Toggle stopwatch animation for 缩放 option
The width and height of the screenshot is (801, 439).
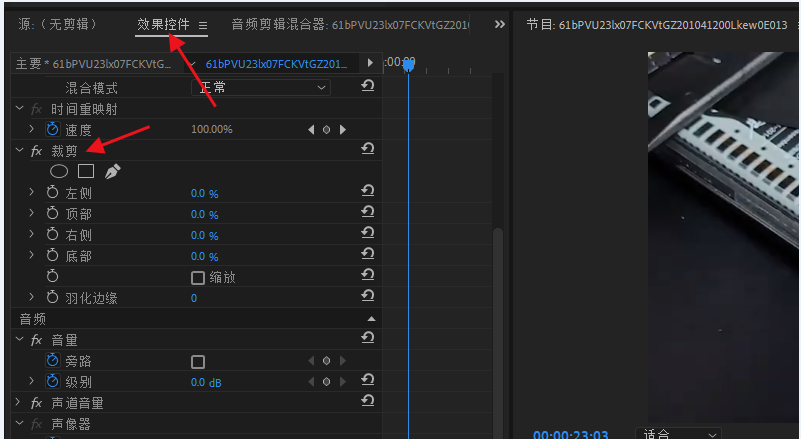[53, 276]
